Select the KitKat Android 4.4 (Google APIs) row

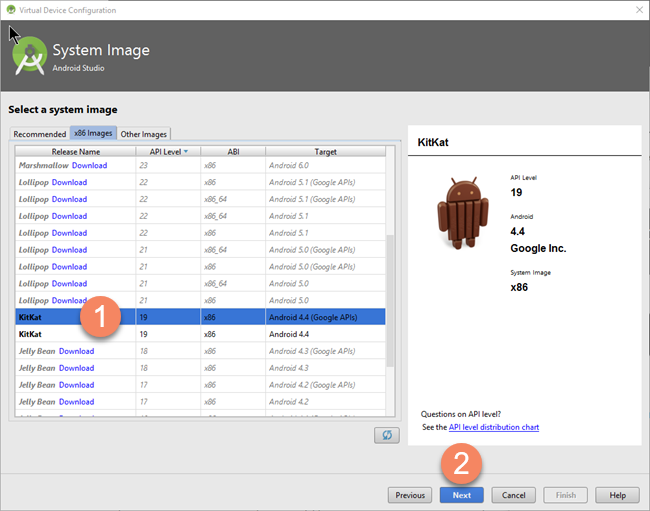(x=200, y=317)
